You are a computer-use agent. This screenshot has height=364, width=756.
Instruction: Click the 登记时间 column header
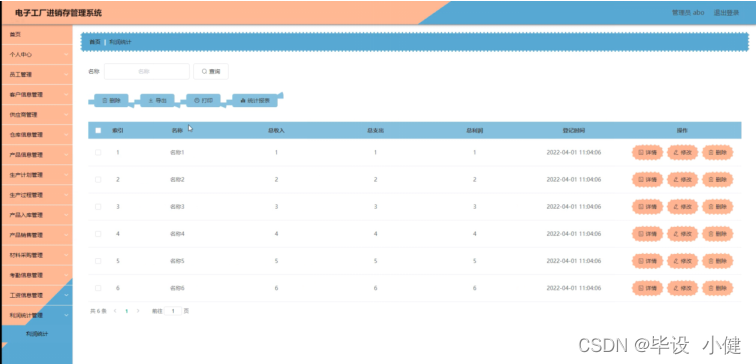coord(574,131)
